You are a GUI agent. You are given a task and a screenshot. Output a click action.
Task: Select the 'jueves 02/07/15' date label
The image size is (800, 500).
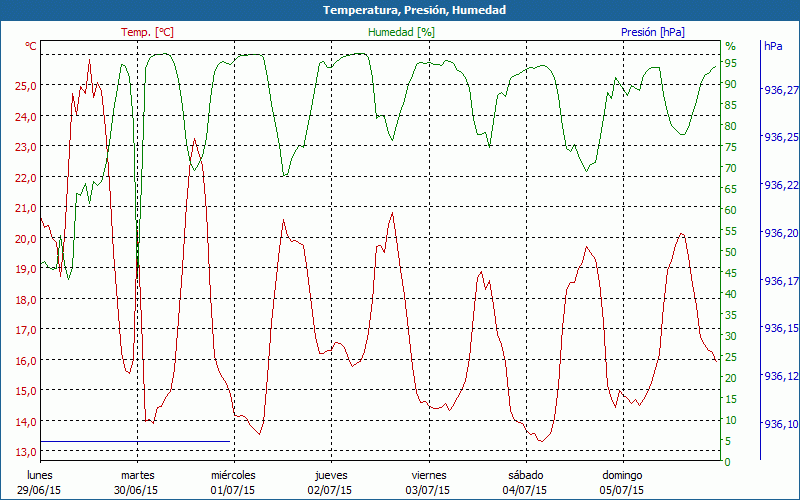331,483
